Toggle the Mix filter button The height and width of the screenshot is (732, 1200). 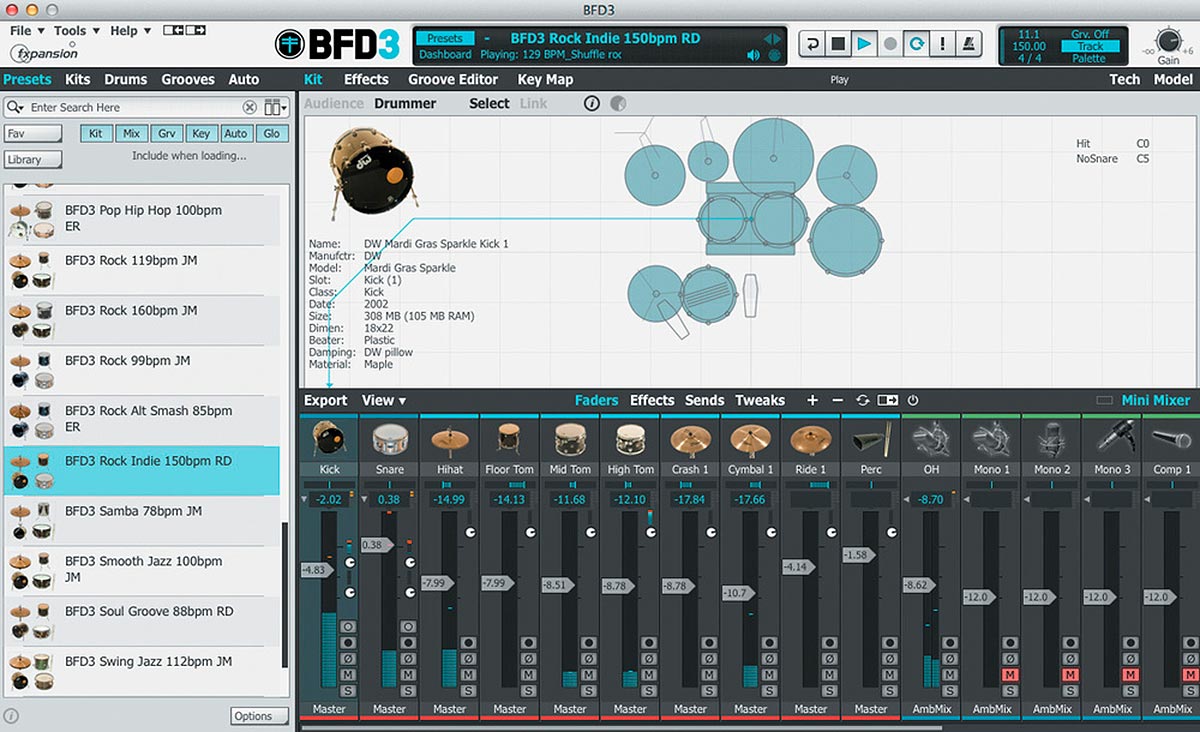pyautogui.click(x=131, y=133)
